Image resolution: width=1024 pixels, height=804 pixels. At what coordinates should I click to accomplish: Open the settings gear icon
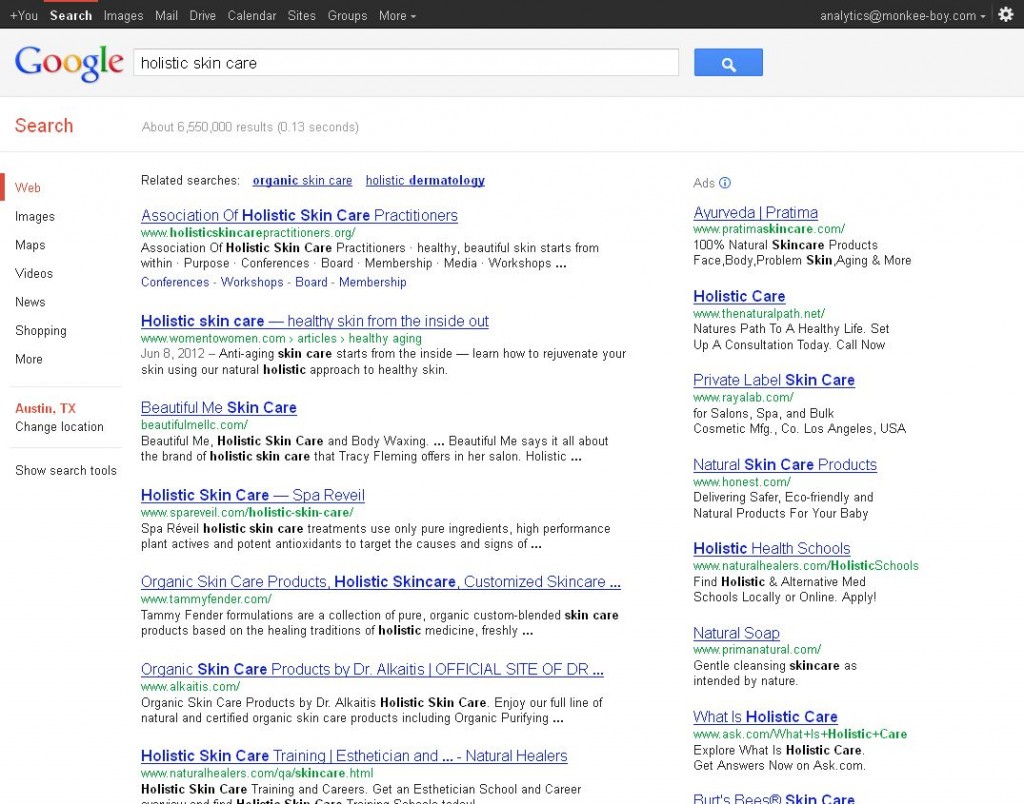[x=1006, y=14]
